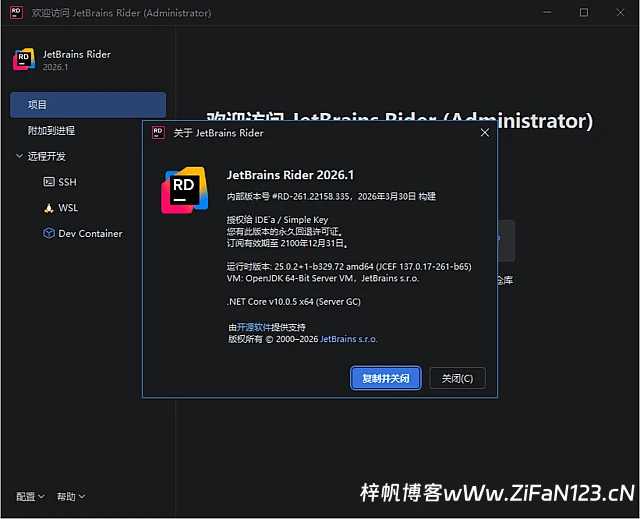This screenshot has height=519, width=640.
Task: Close the About JetBrains Rider dialog with X
Action: pos(484,132)
